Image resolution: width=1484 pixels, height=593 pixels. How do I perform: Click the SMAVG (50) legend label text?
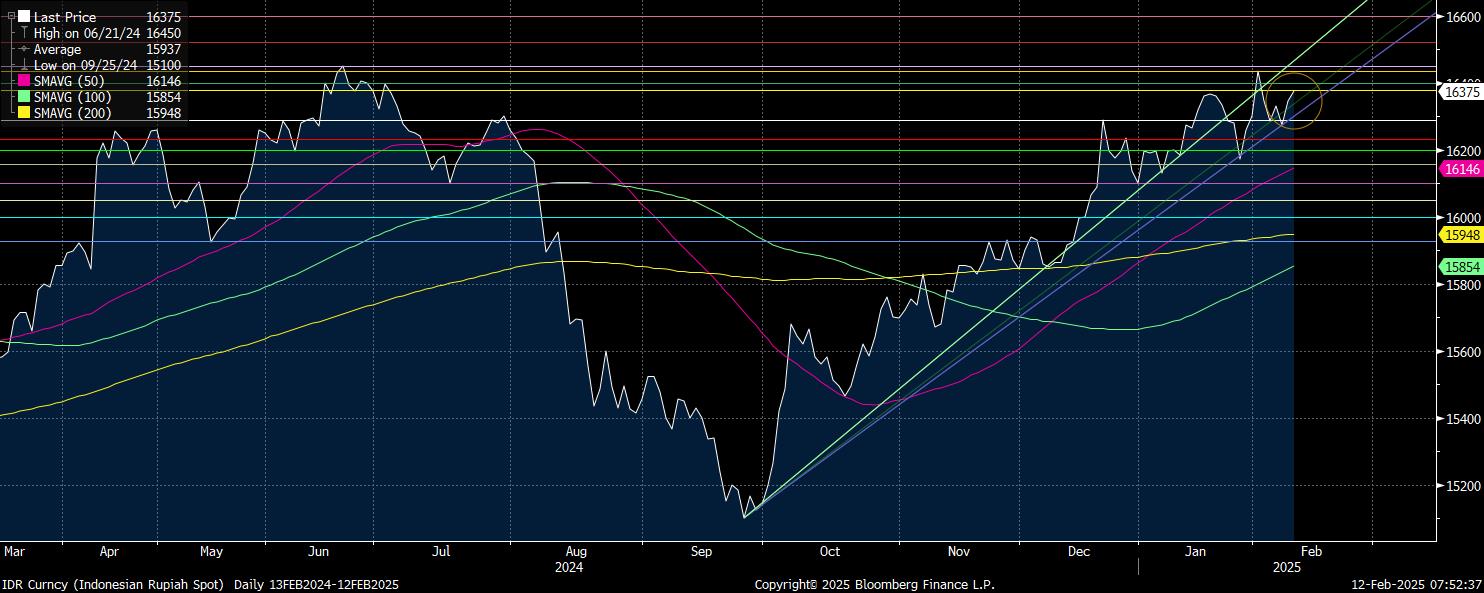click(69, 81)
